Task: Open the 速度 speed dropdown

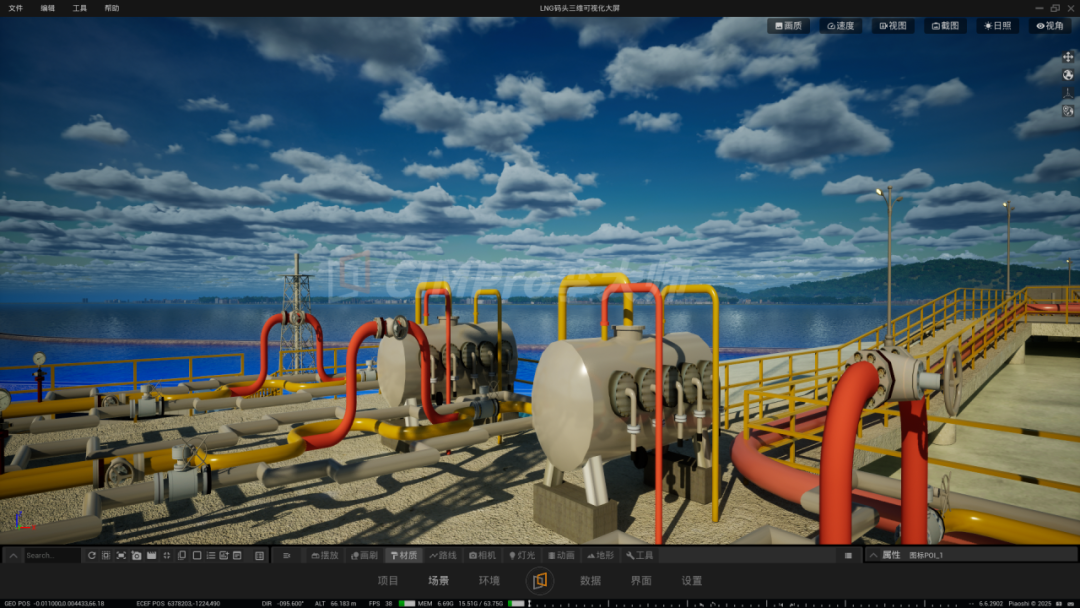Action: [840, 25]
